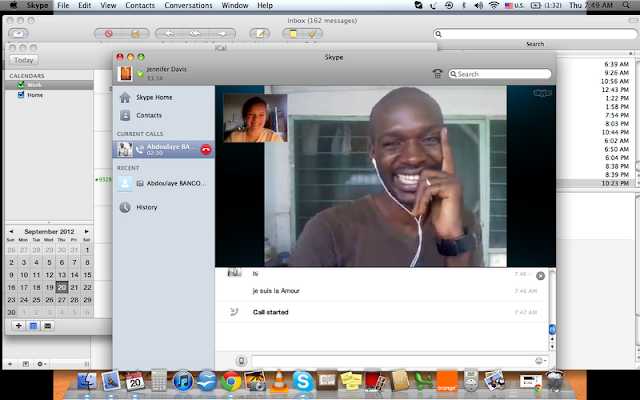640x400 pixels.
Task: Open VLC media player from the Dock
Action: coord(279,382)
